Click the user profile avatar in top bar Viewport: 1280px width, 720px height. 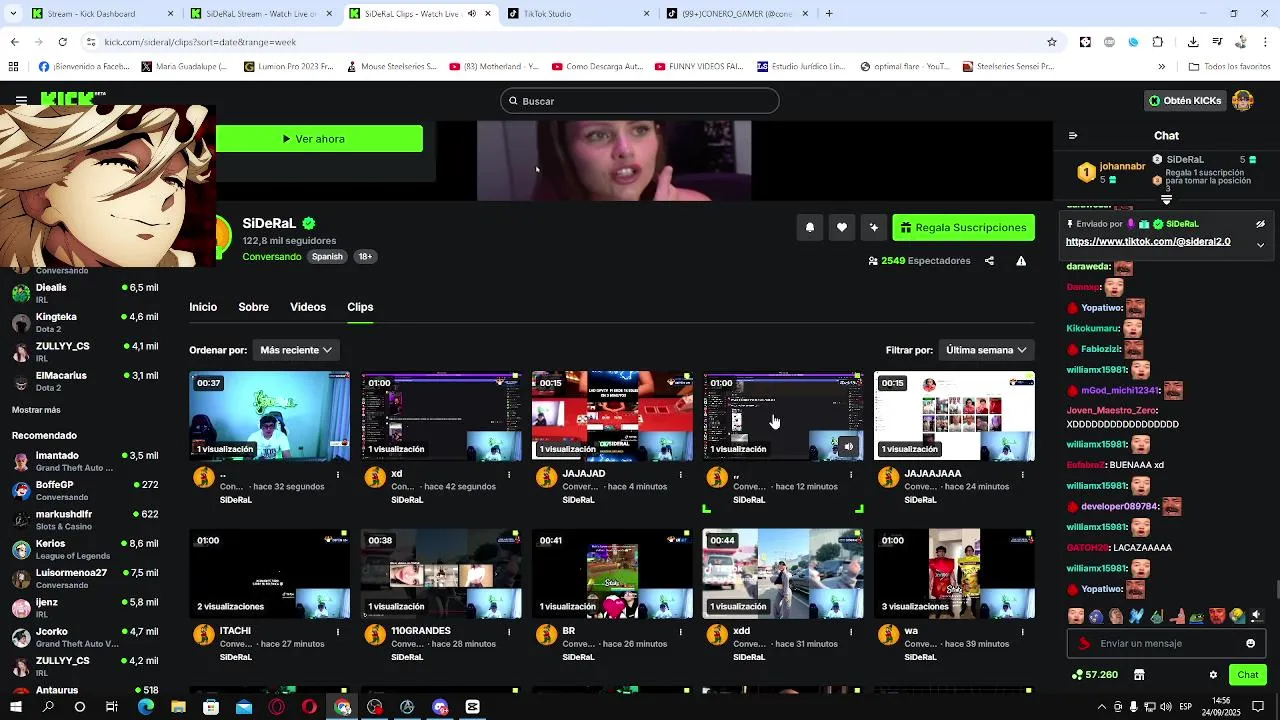point(1243,100)
